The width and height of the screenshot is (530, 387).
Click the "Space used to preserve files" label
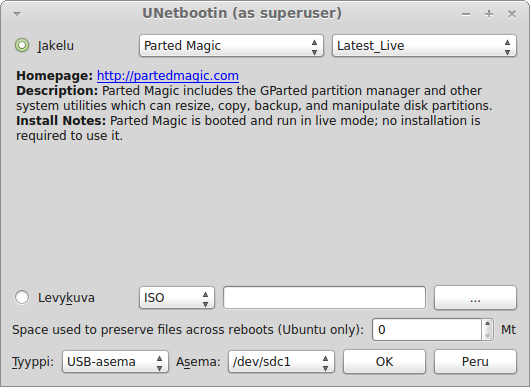tap(188, 330)
